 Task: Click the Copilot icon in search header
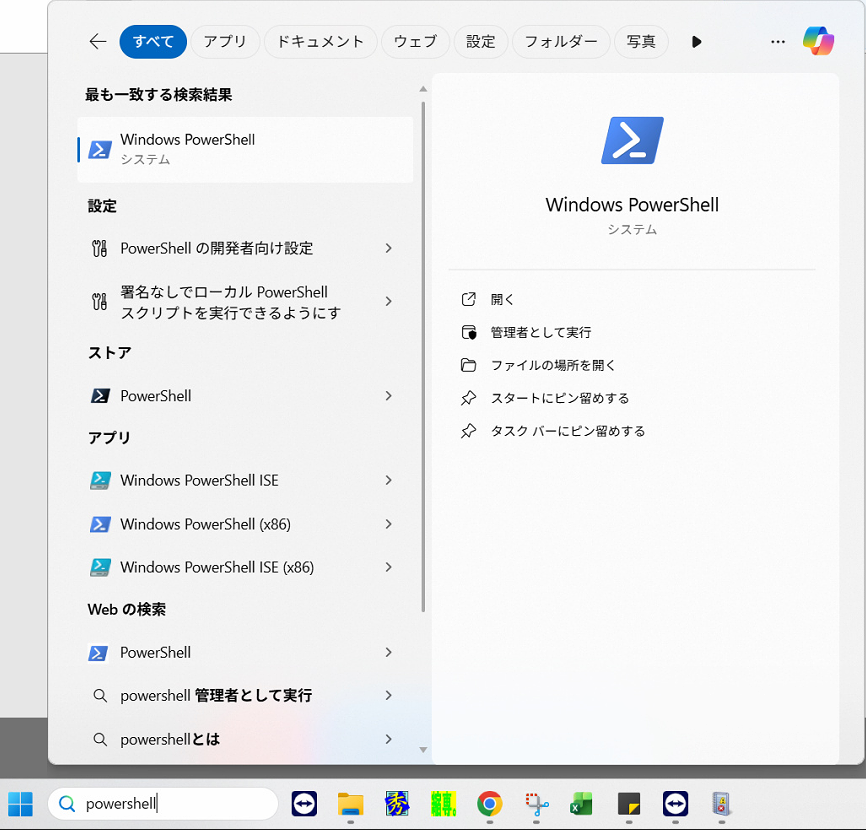tap(818, 41)
